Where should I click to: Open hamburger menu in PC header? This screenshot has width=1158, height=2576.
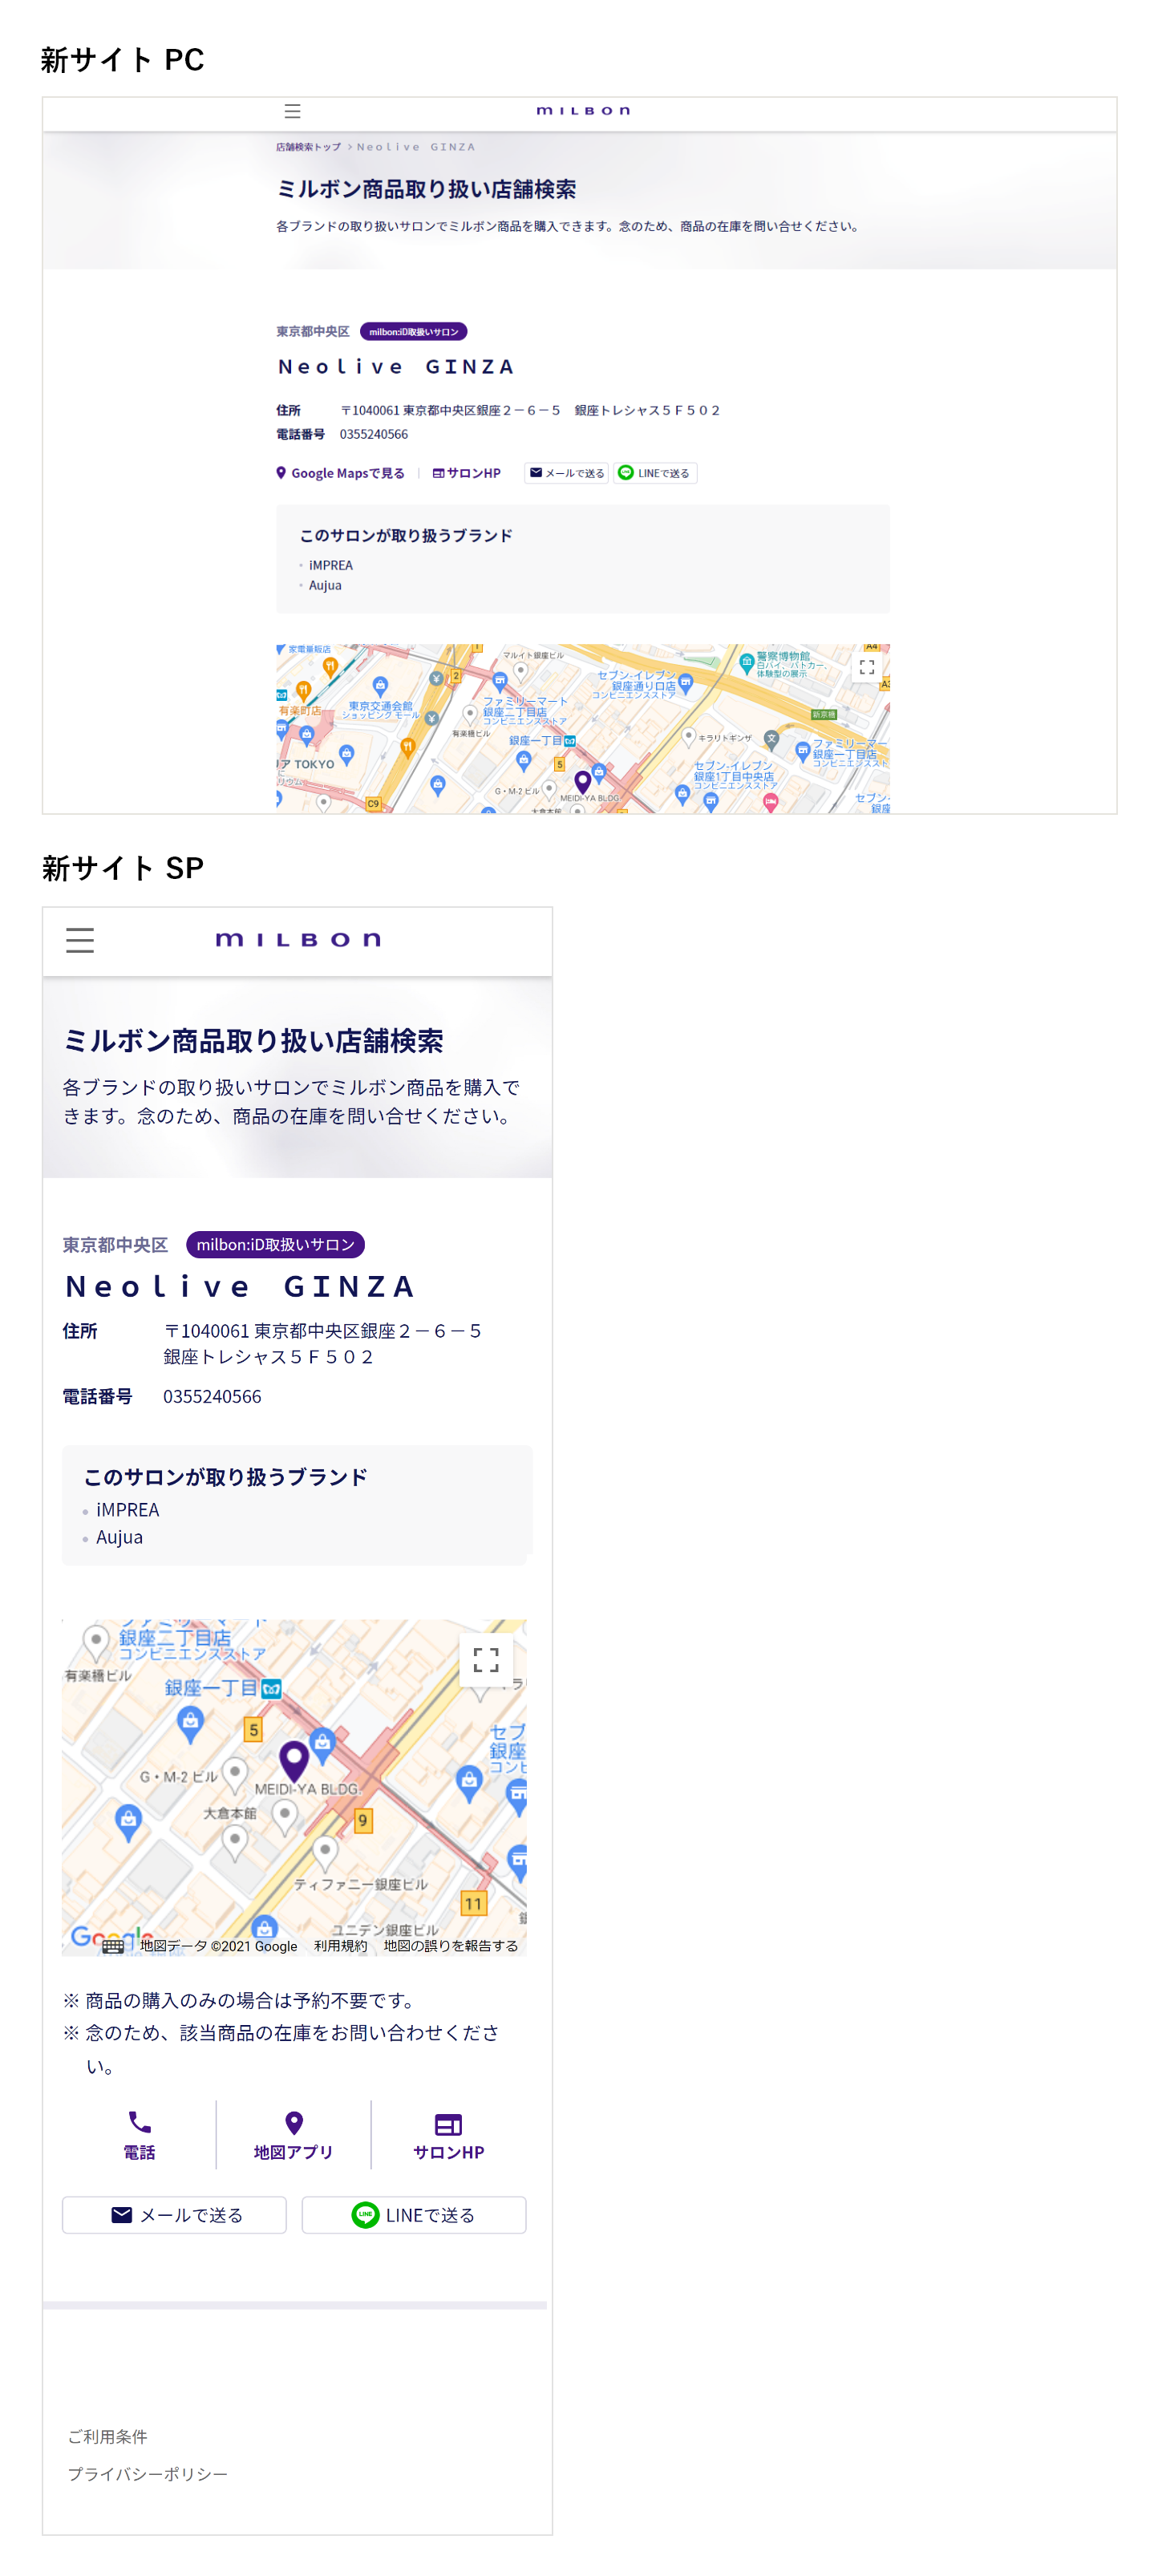coord(292,111)
